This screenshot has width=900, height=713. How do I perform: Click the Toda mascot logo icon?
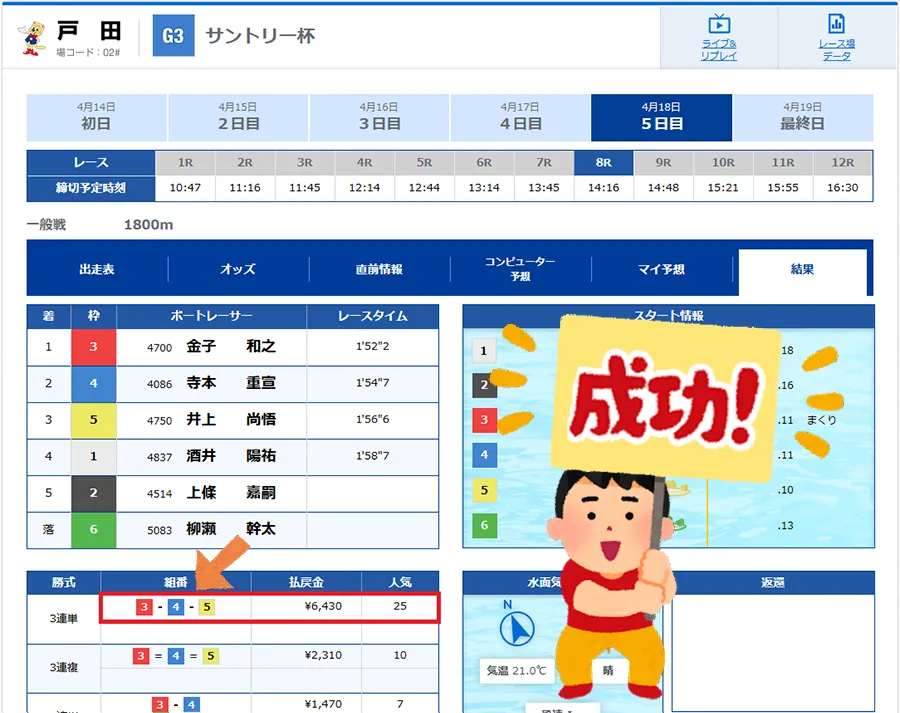coord(33,37)
